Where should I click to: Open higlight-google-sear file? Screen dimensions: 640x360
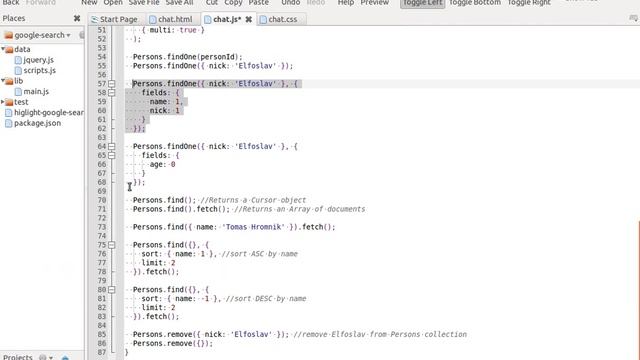click(x=49, y=112)
